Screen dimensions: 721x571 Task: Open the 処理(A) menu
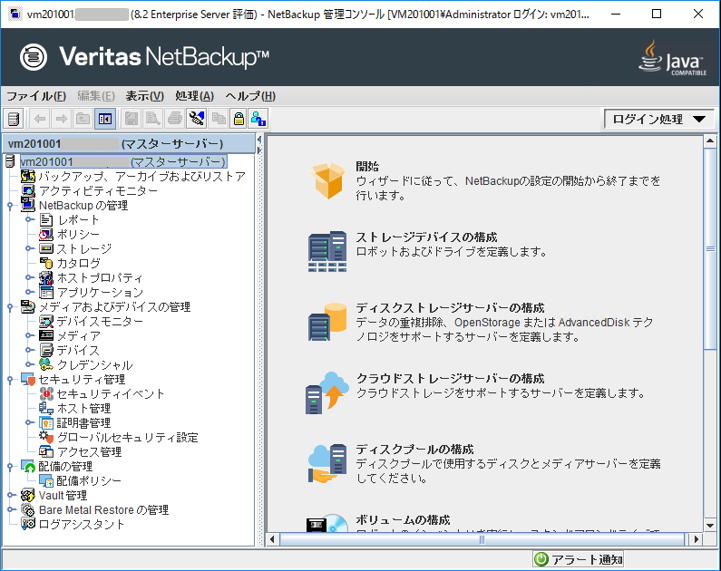[x=194, y=96]
